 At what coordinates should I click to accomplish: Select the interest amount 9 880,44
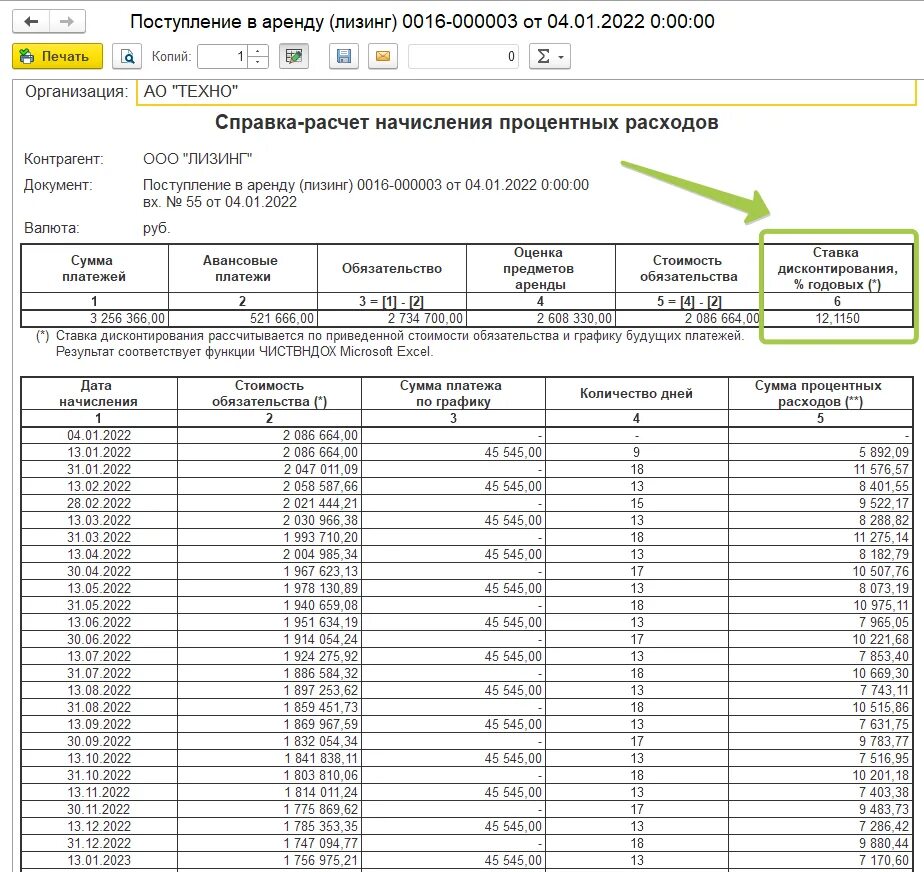[x=820, y=844]
